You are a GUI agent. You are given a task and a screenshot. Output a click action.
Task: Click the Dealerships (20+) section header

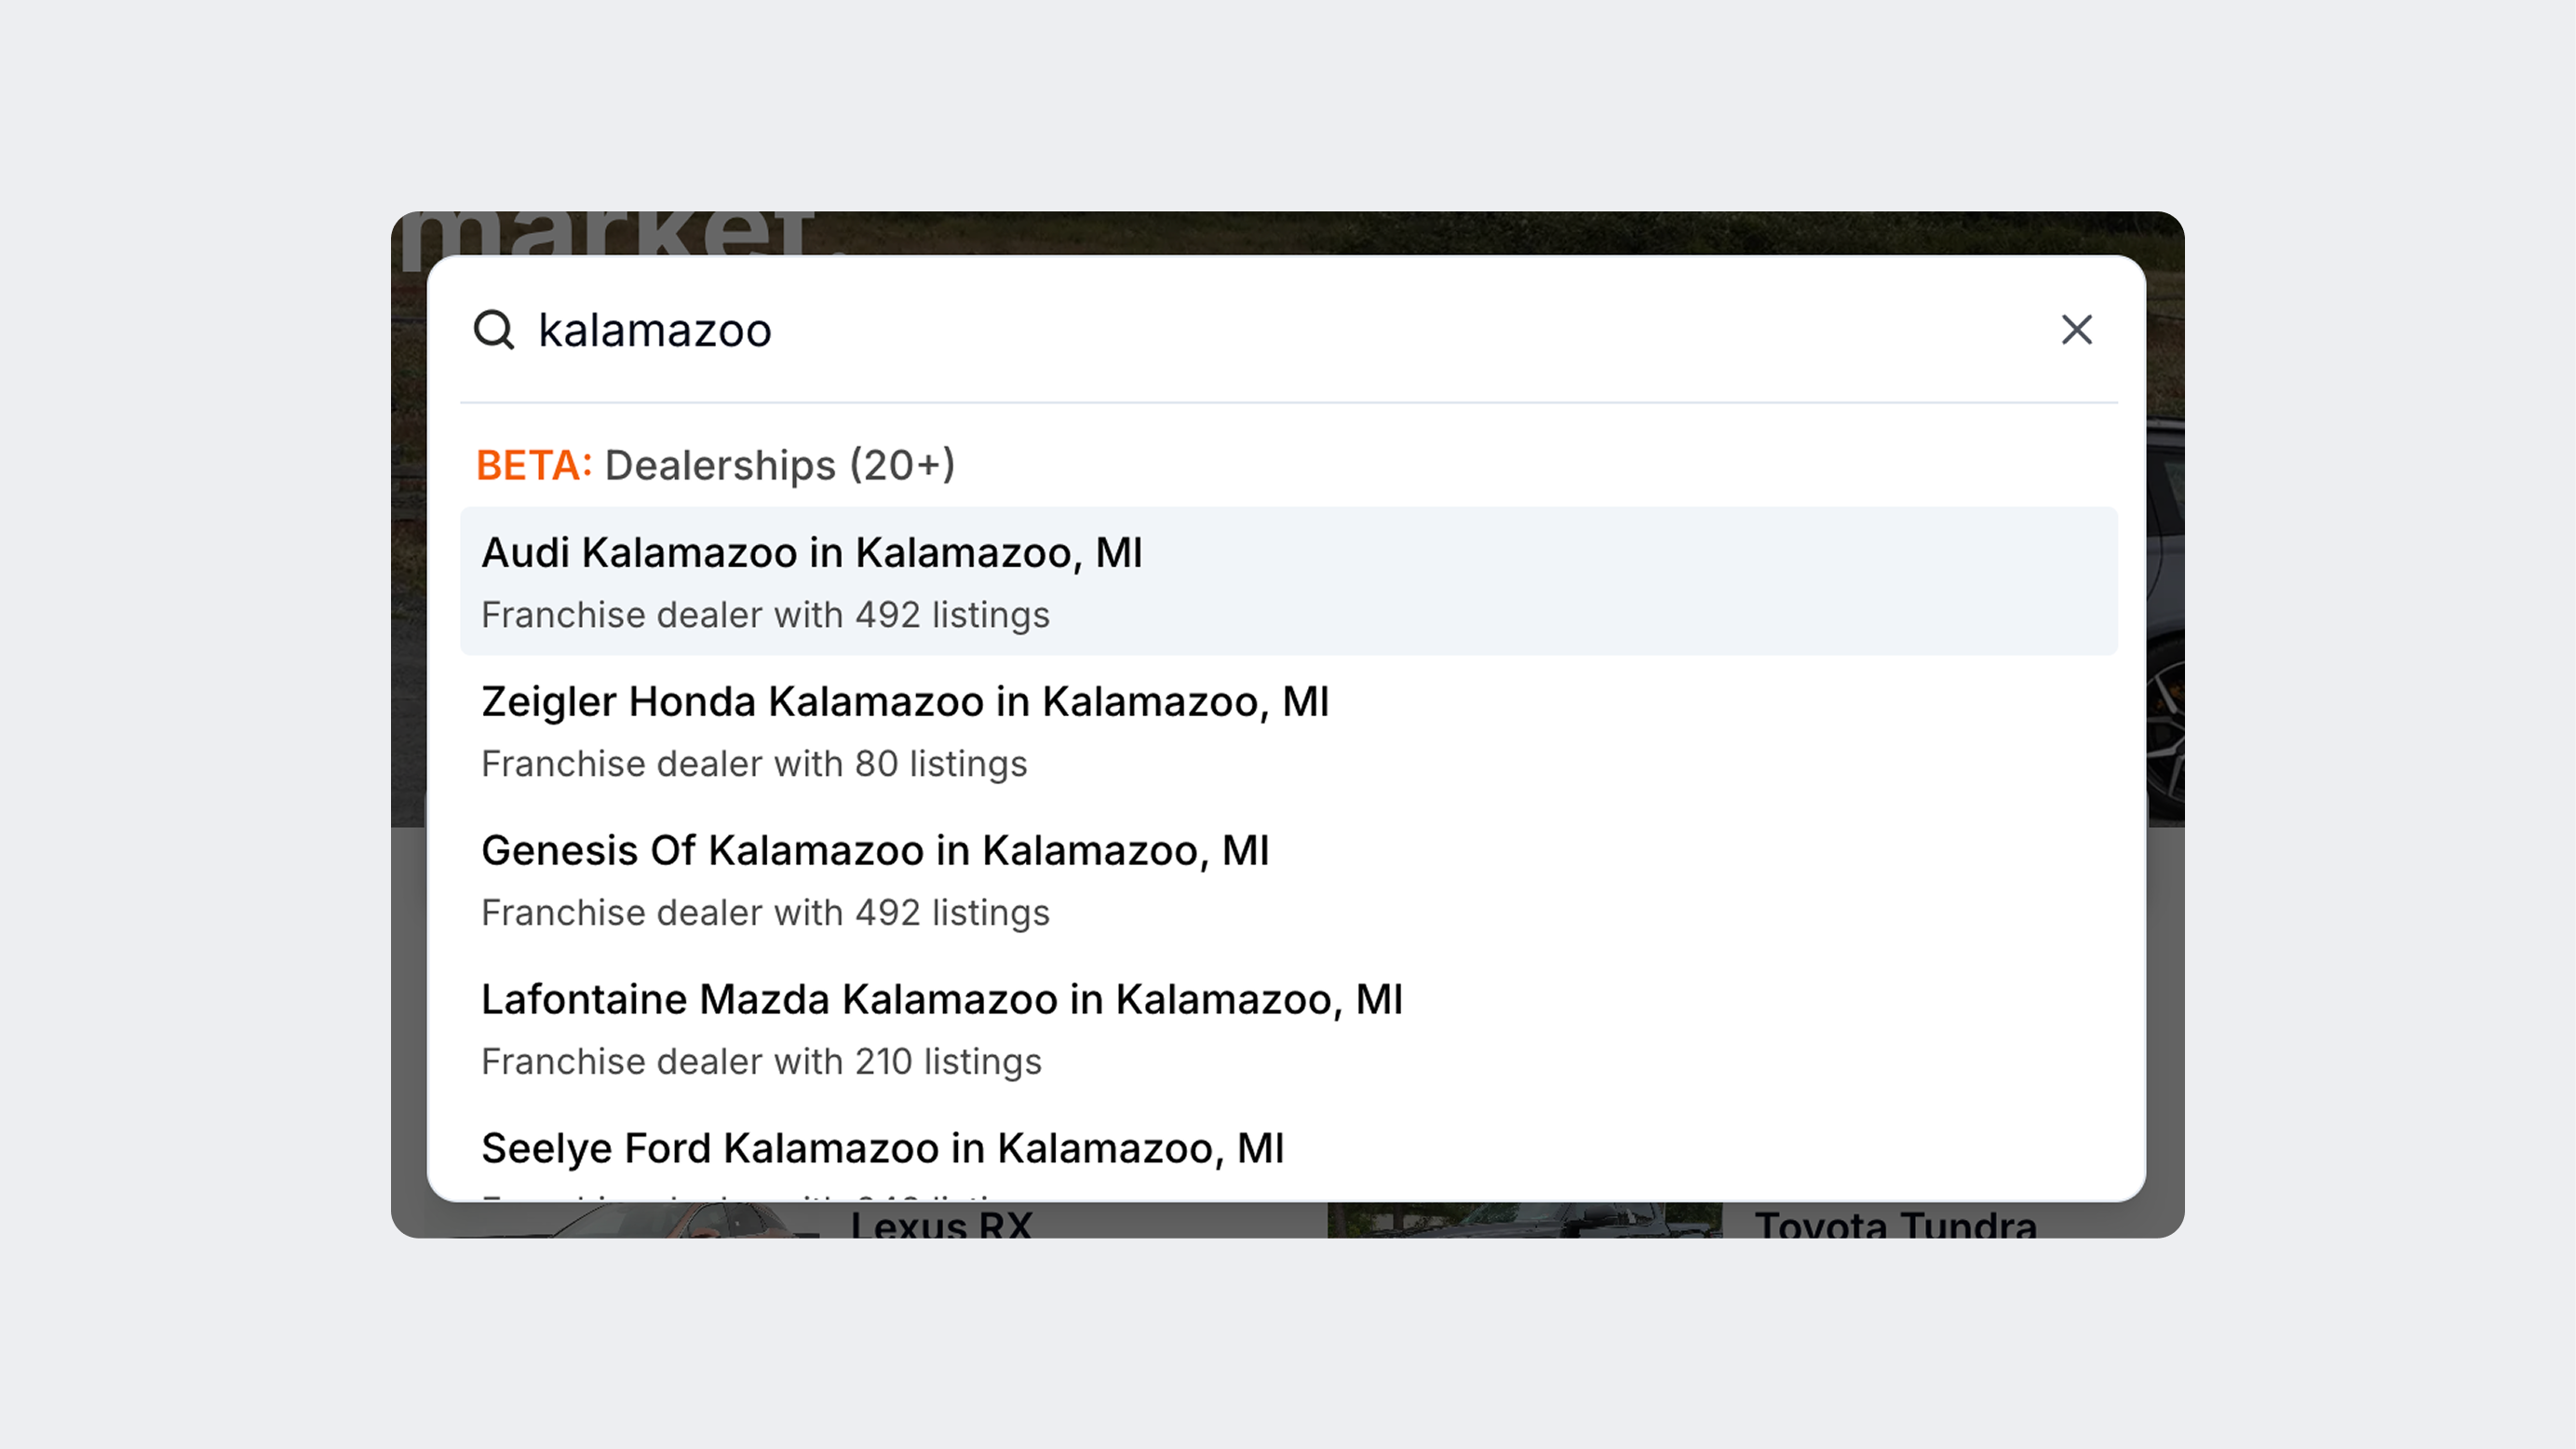[780, 465]
